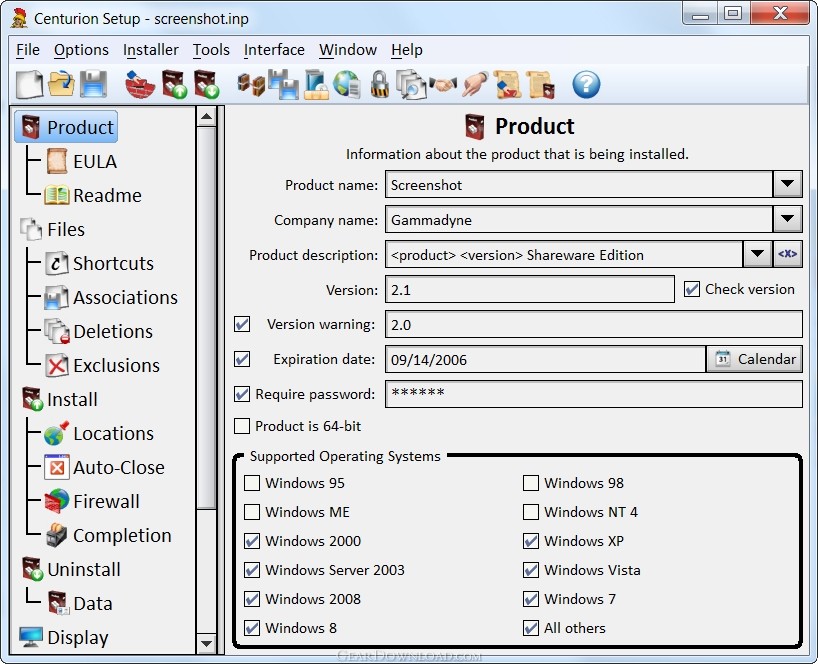Enable the Product is 64-bit checkbox
Viewport: 818px width, 664px height.
pyautogui.click(x=242, y=426)
